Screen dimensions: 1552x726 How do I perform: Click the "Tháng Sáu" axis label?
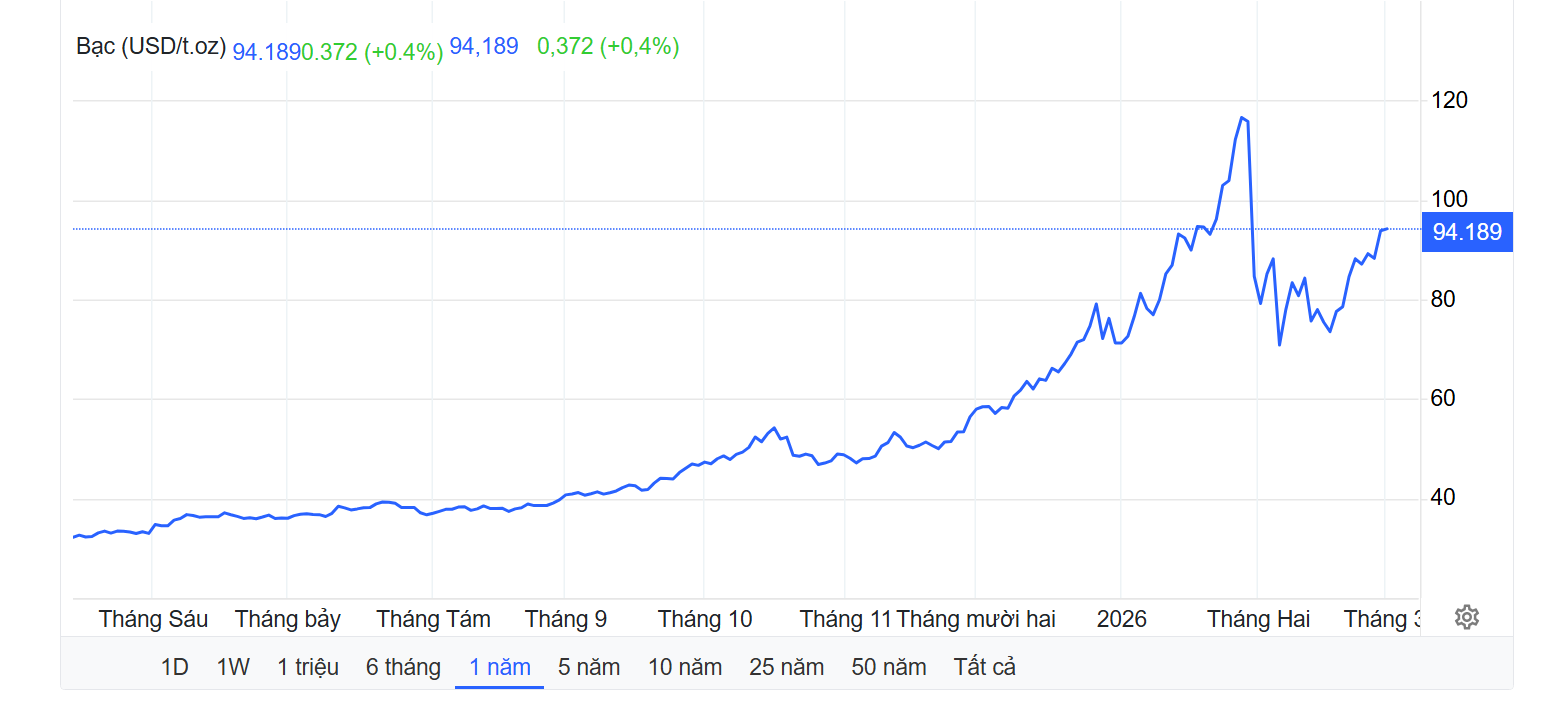coord(153,619)
